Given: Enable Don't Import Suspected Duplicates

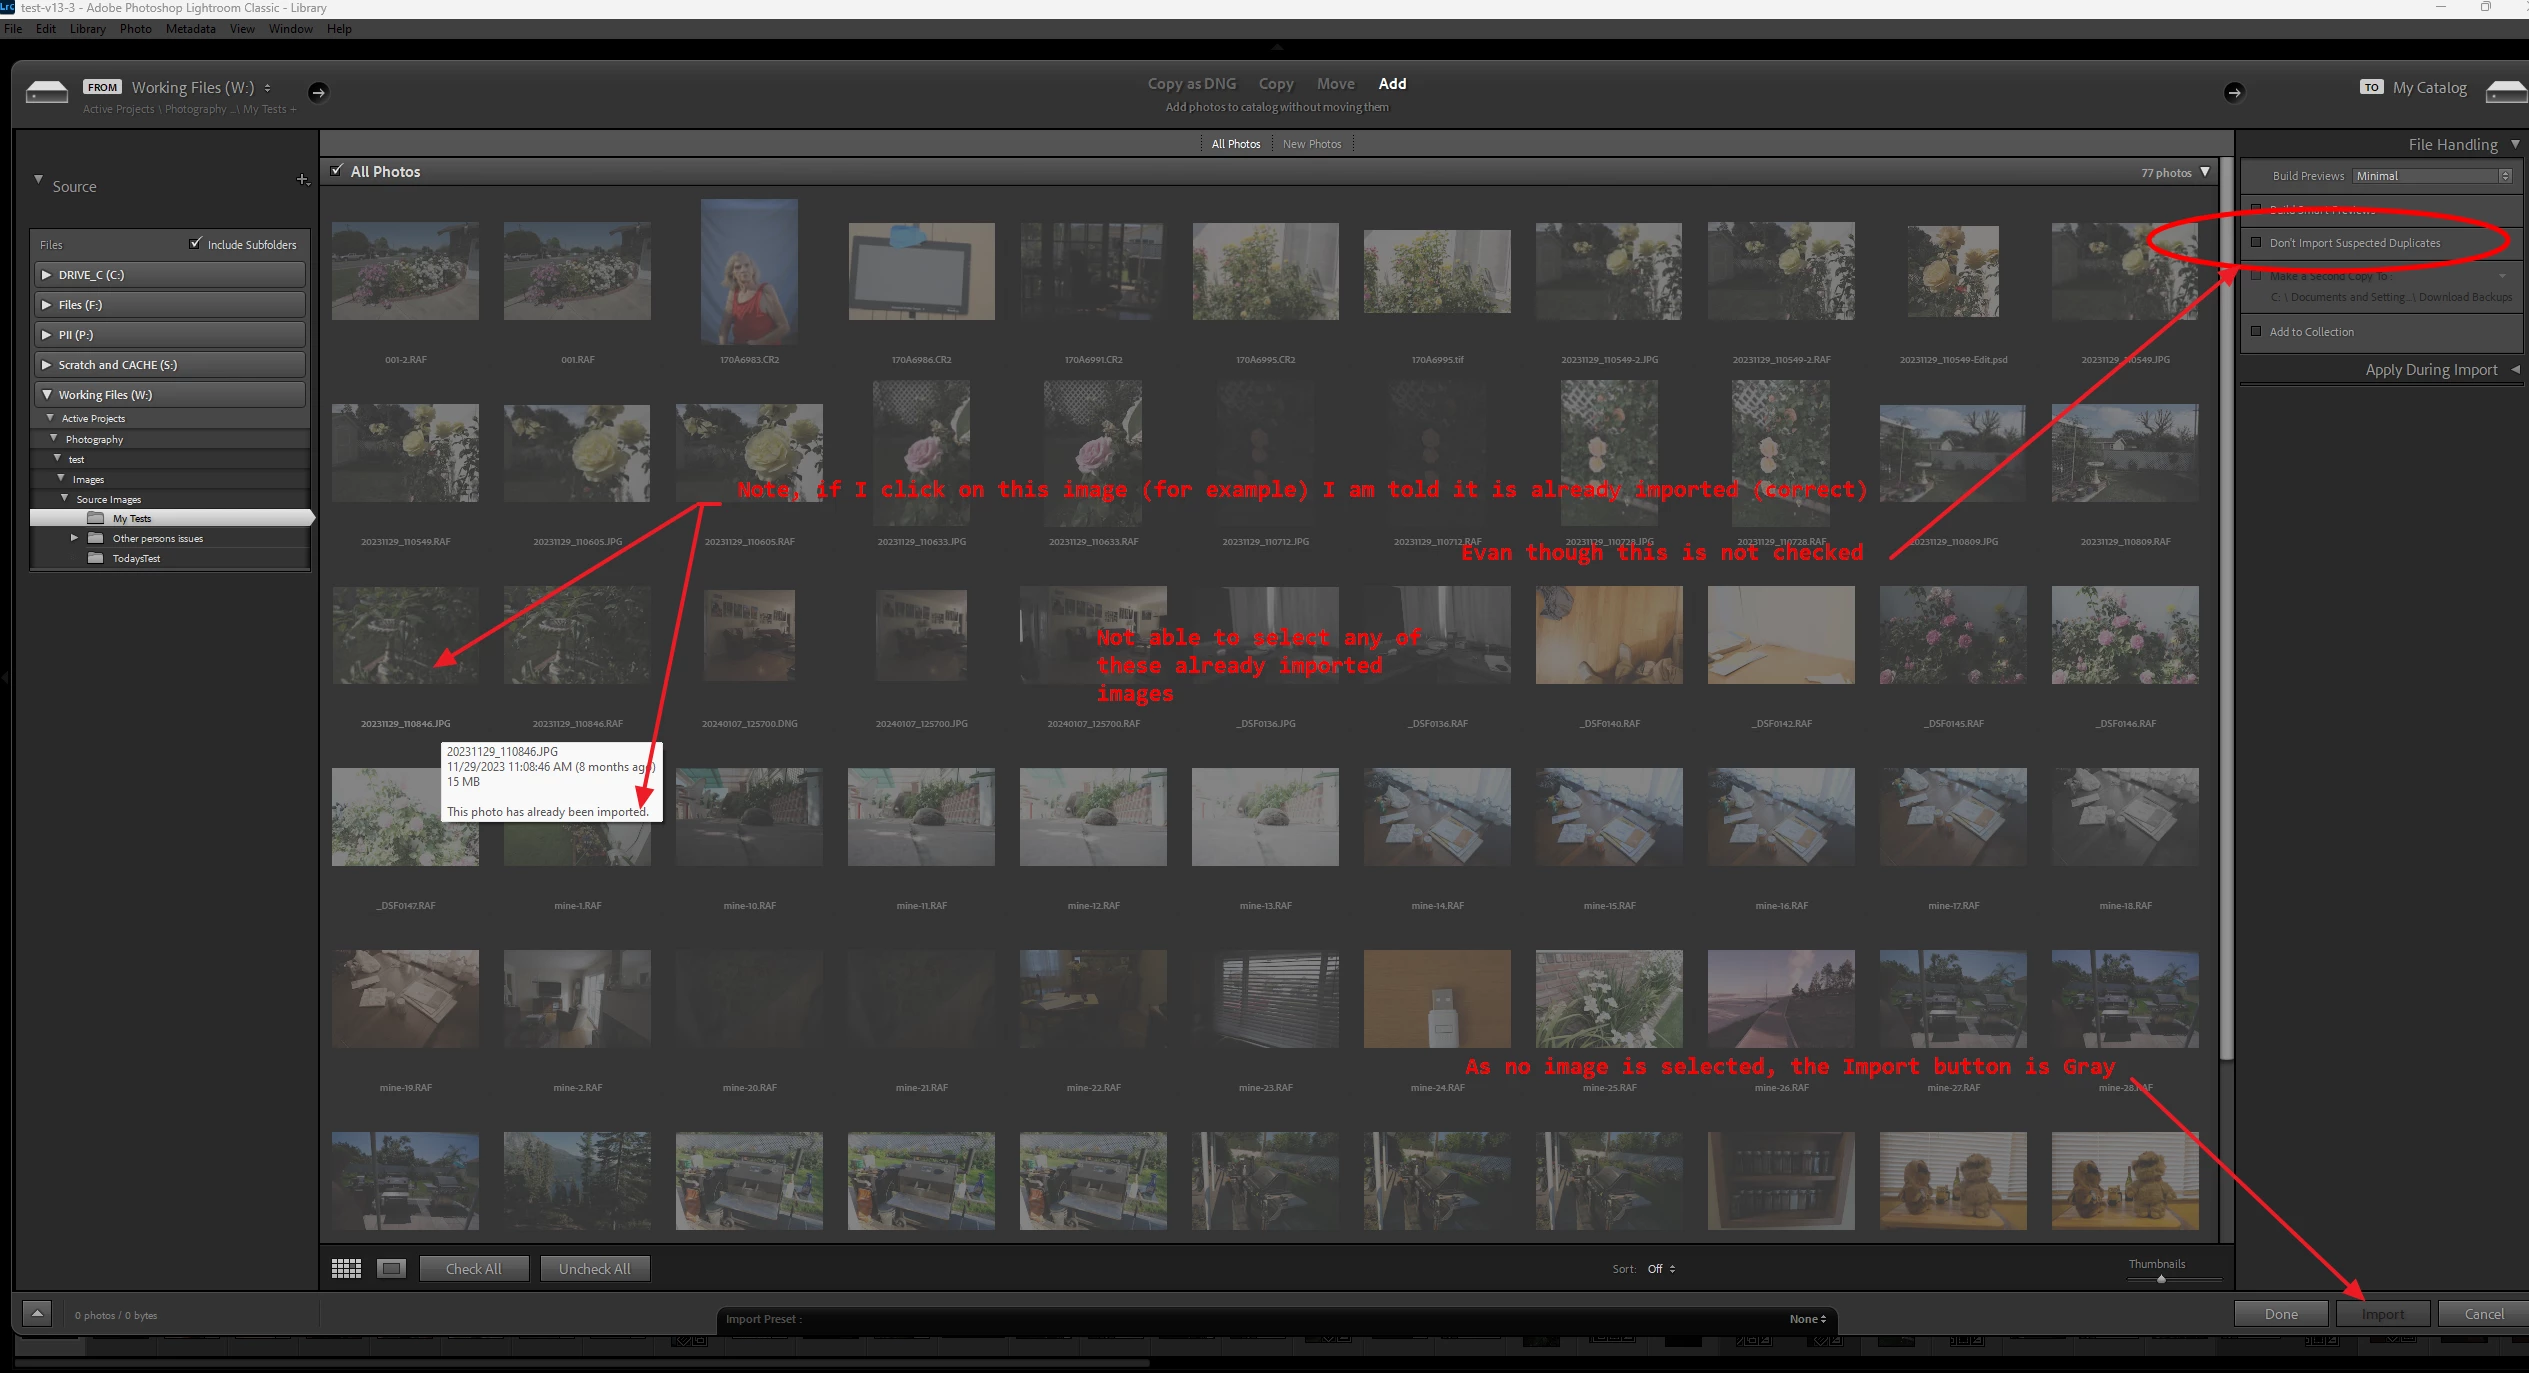Looking at the screenshot, I should [2256, 242].
